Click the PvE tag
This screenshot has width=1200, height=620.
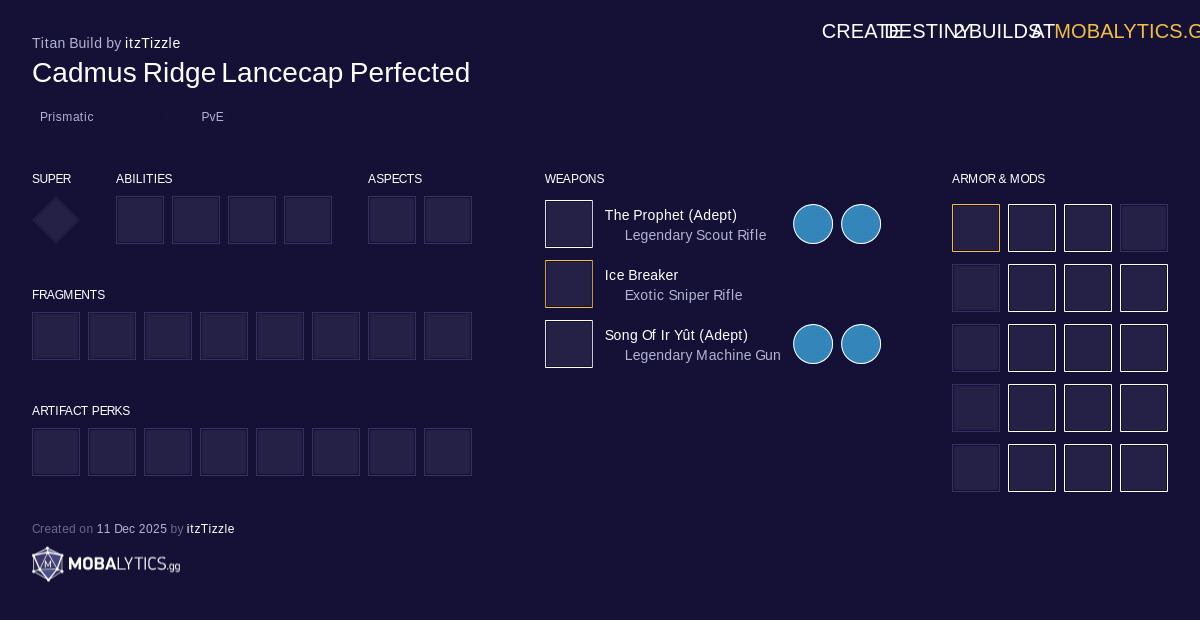point(212,117)
